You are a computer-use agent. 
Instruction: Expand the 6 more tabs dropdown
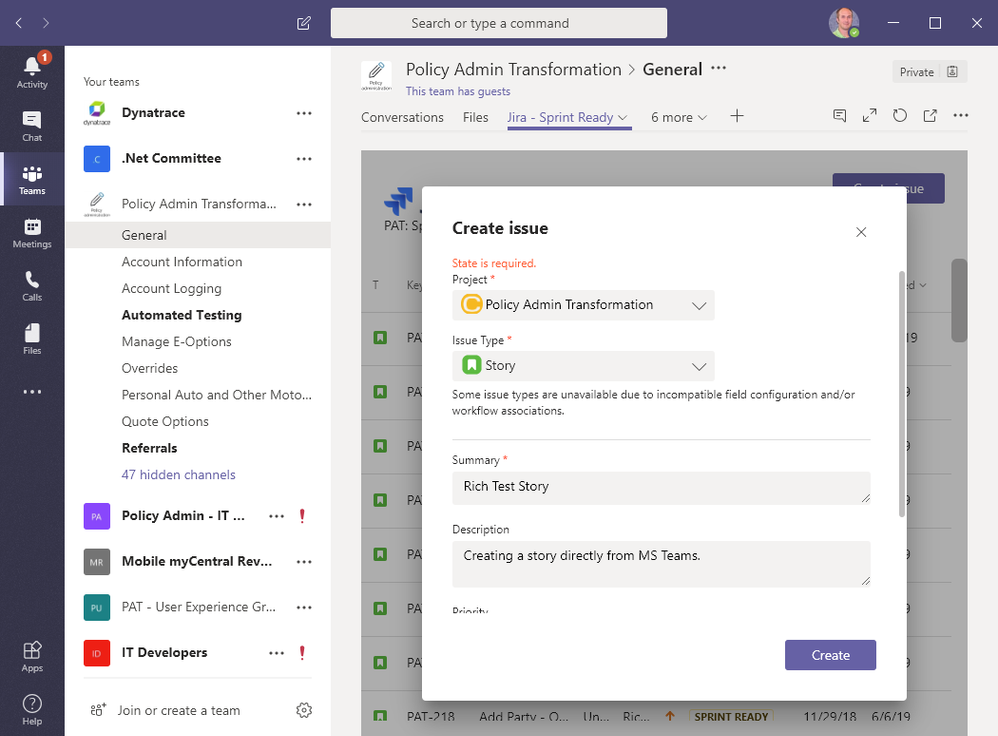[x=679, y=117]
